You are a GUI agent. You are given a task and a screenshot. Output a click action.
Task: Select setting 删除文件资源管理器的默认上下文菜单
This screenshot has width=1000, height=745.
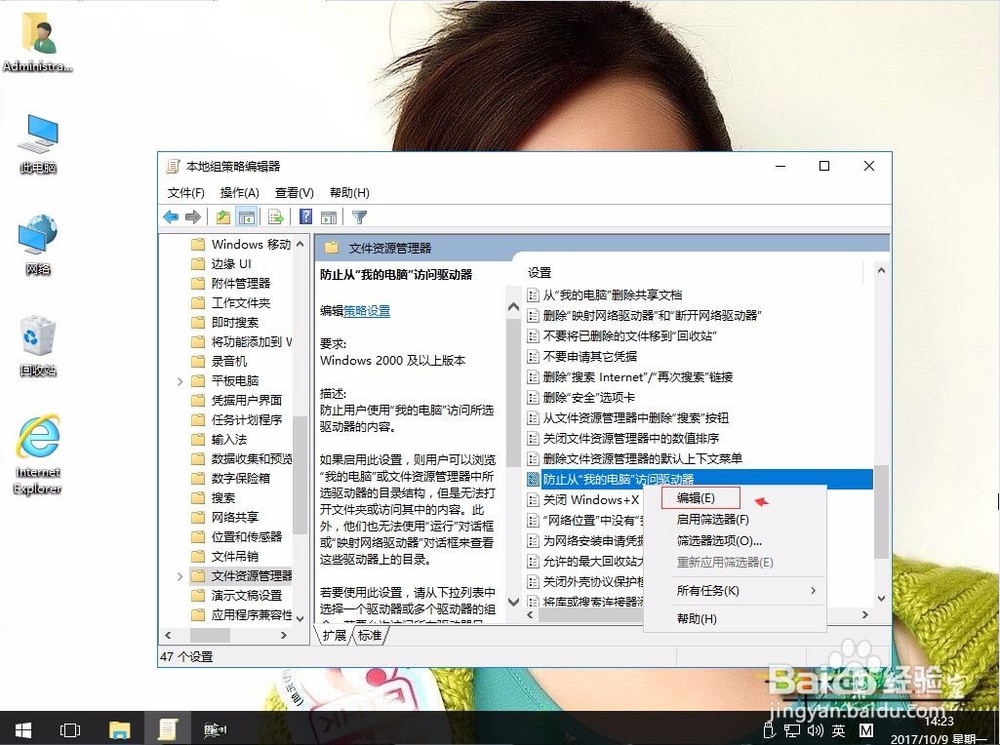[x=642, y=459]
